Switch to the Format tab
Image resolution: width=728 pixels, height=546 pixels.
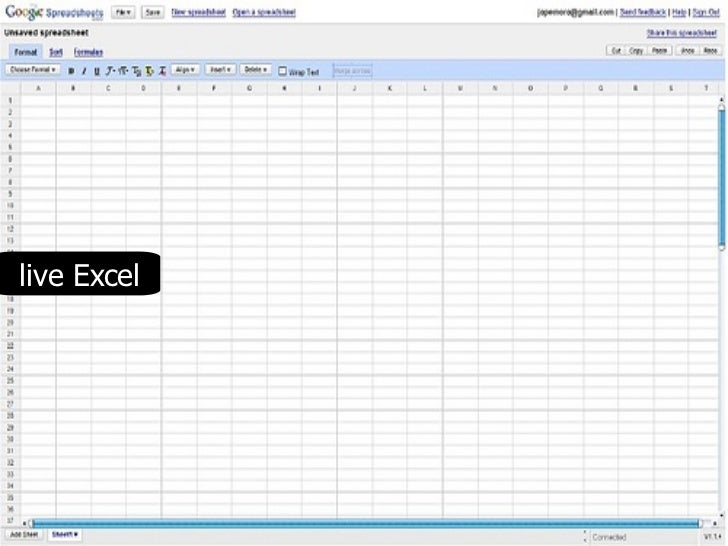(x=26, y=52)
